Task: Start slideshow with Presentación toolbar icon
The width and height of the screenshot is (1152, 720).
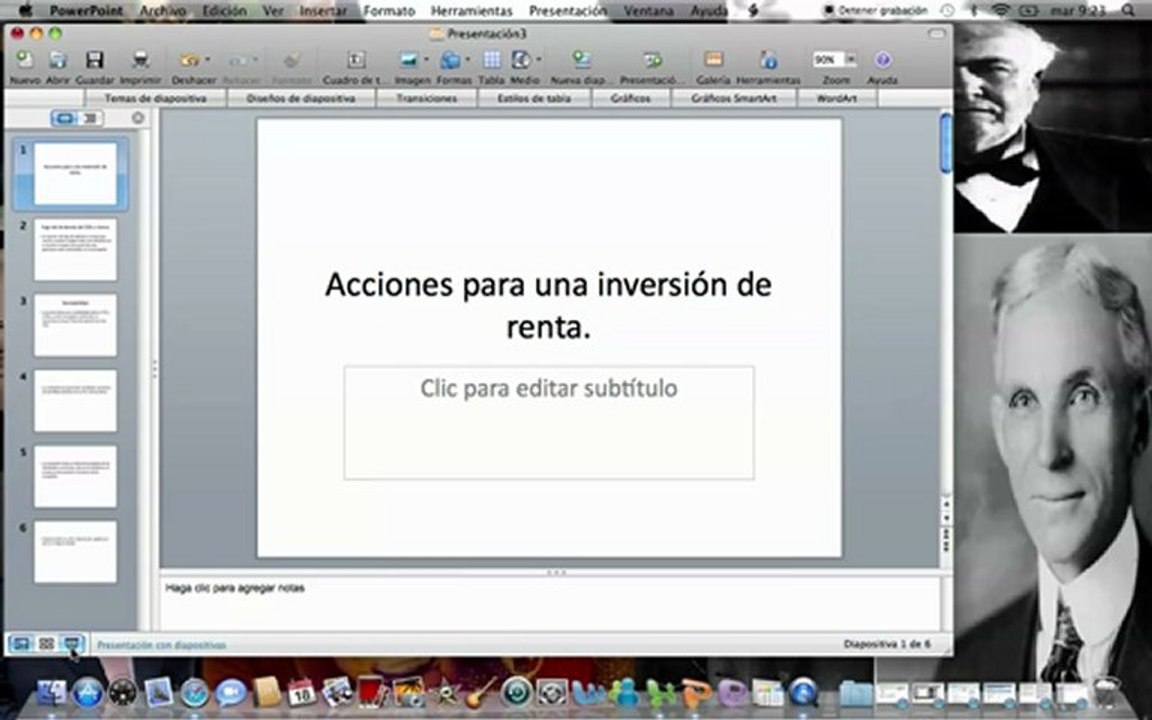Action: tap(652, 60)
